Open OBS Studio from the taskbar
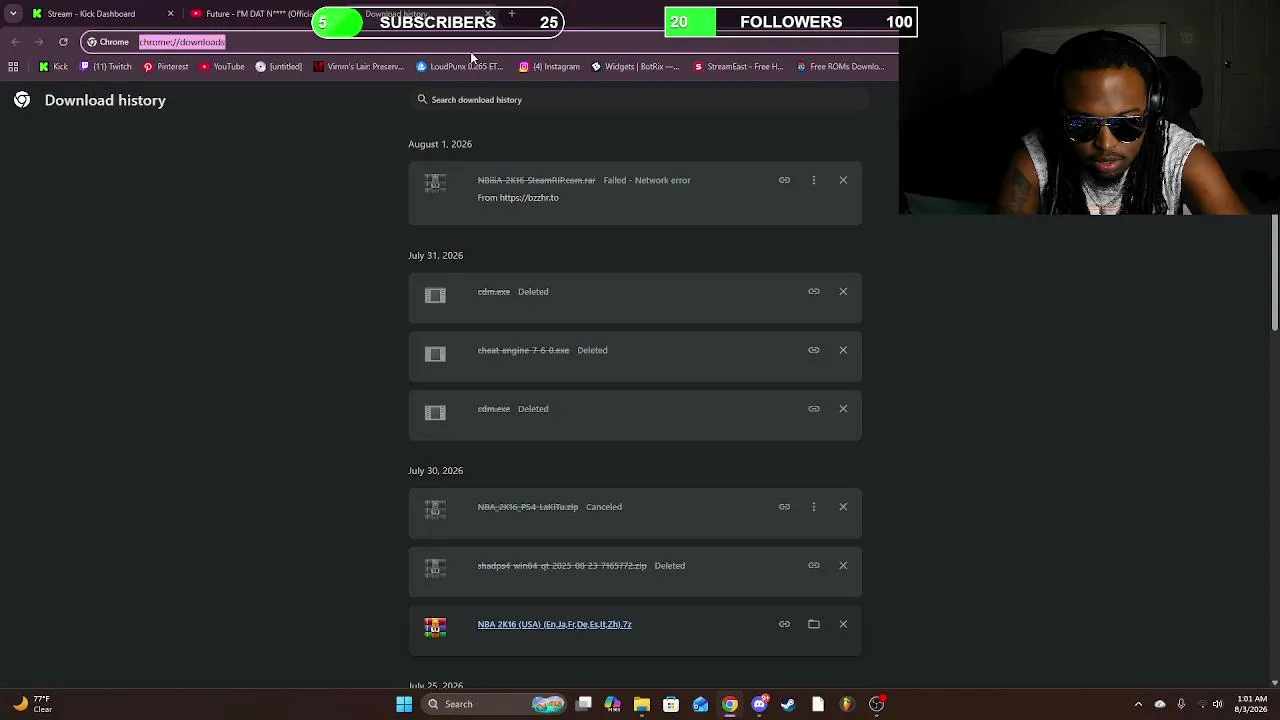This screenshot has height=720, width=1280. [876, 704]
